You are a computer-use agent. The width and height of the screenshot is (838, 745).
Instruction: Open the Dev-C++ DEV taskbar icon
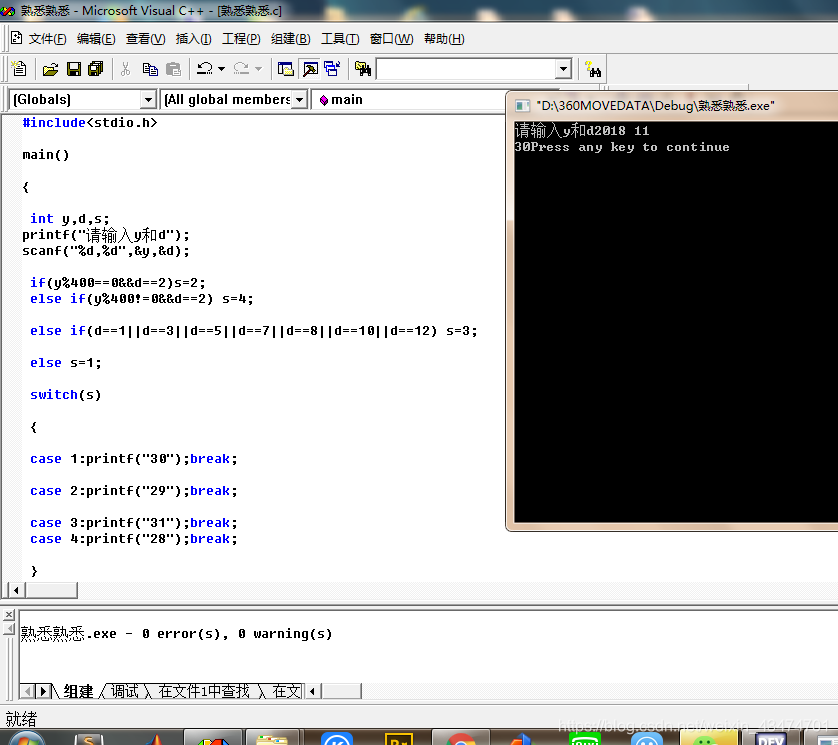(x=770, y=739)
